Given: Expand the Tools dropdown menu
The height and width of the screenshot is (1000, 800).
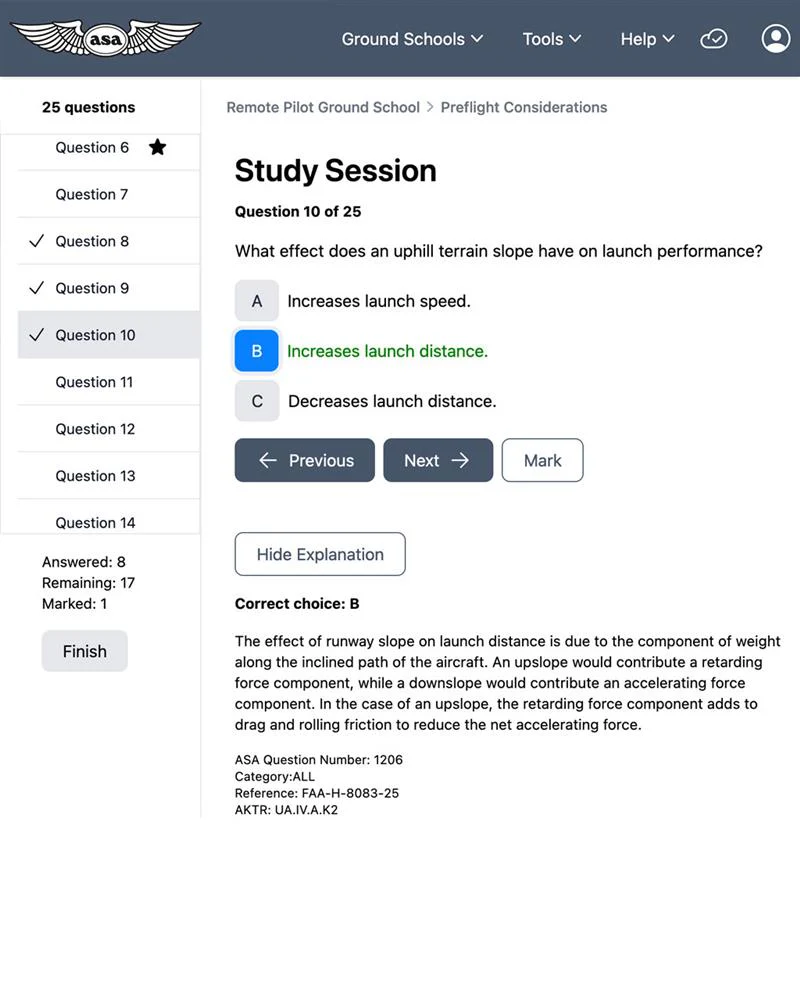Looking at the screenshot, I should (x=552, y=39).
